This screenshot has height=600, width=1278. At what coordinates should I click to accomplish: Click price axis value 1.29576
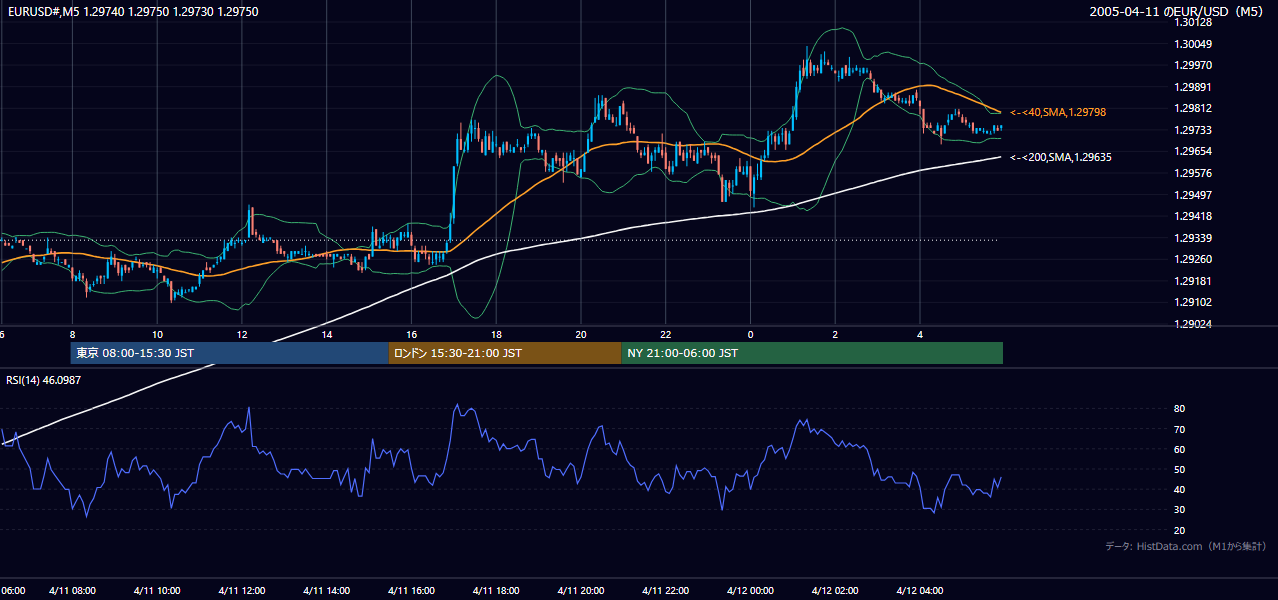click(x=1193, y=173)
